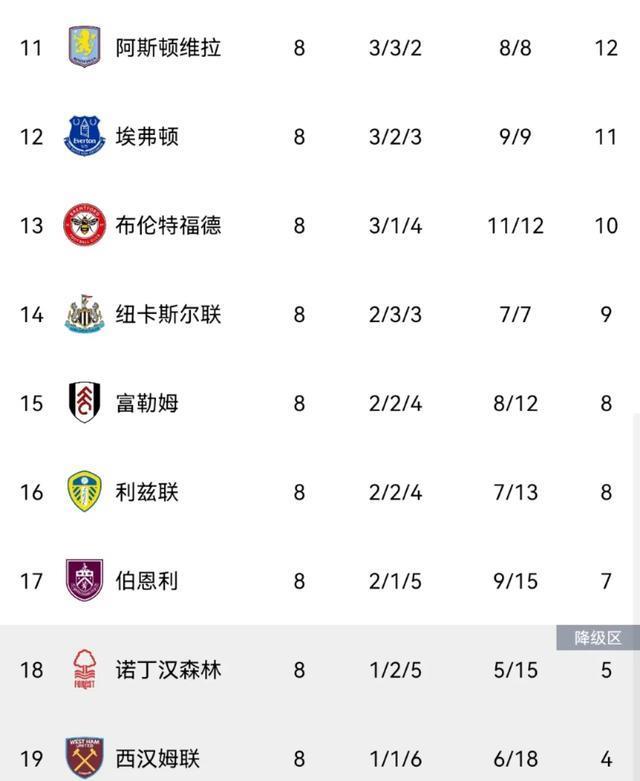Open the 富勒姆 team link
This screenshot has width=640, height=781.
coord(146,403)
